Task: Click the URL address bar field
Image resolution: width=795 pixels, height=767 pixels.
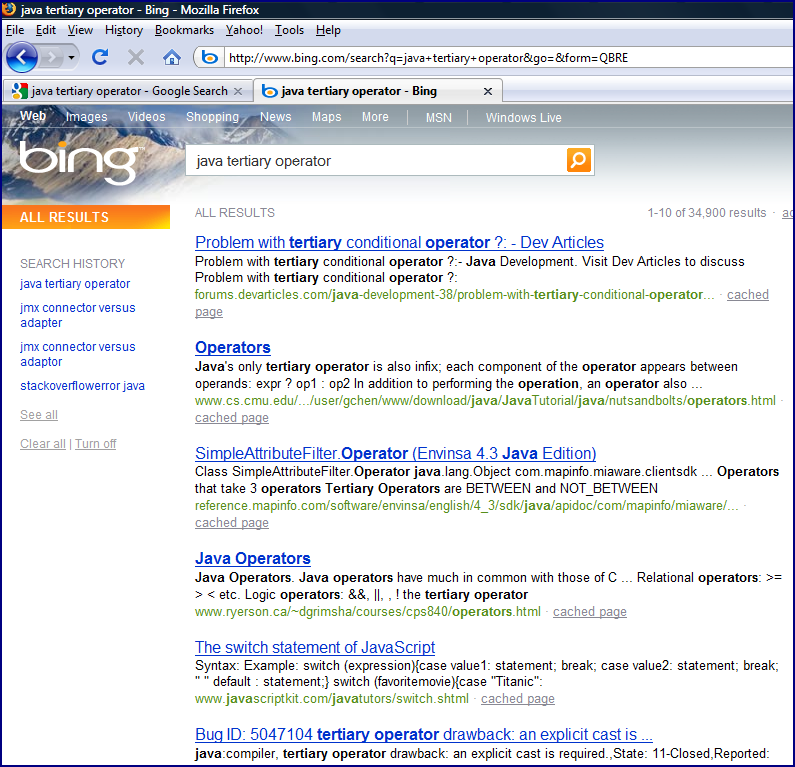Action: (x=508, y=58)
